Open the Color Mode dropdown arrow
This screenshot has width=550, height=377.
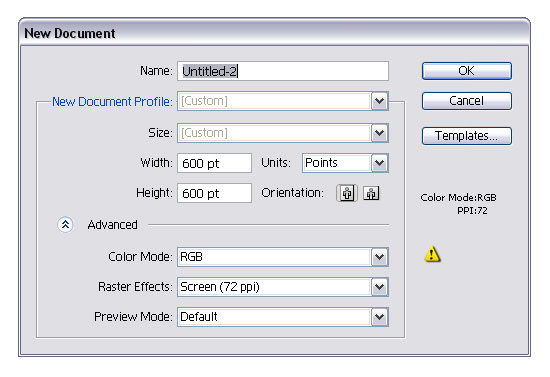coord(380,257)
